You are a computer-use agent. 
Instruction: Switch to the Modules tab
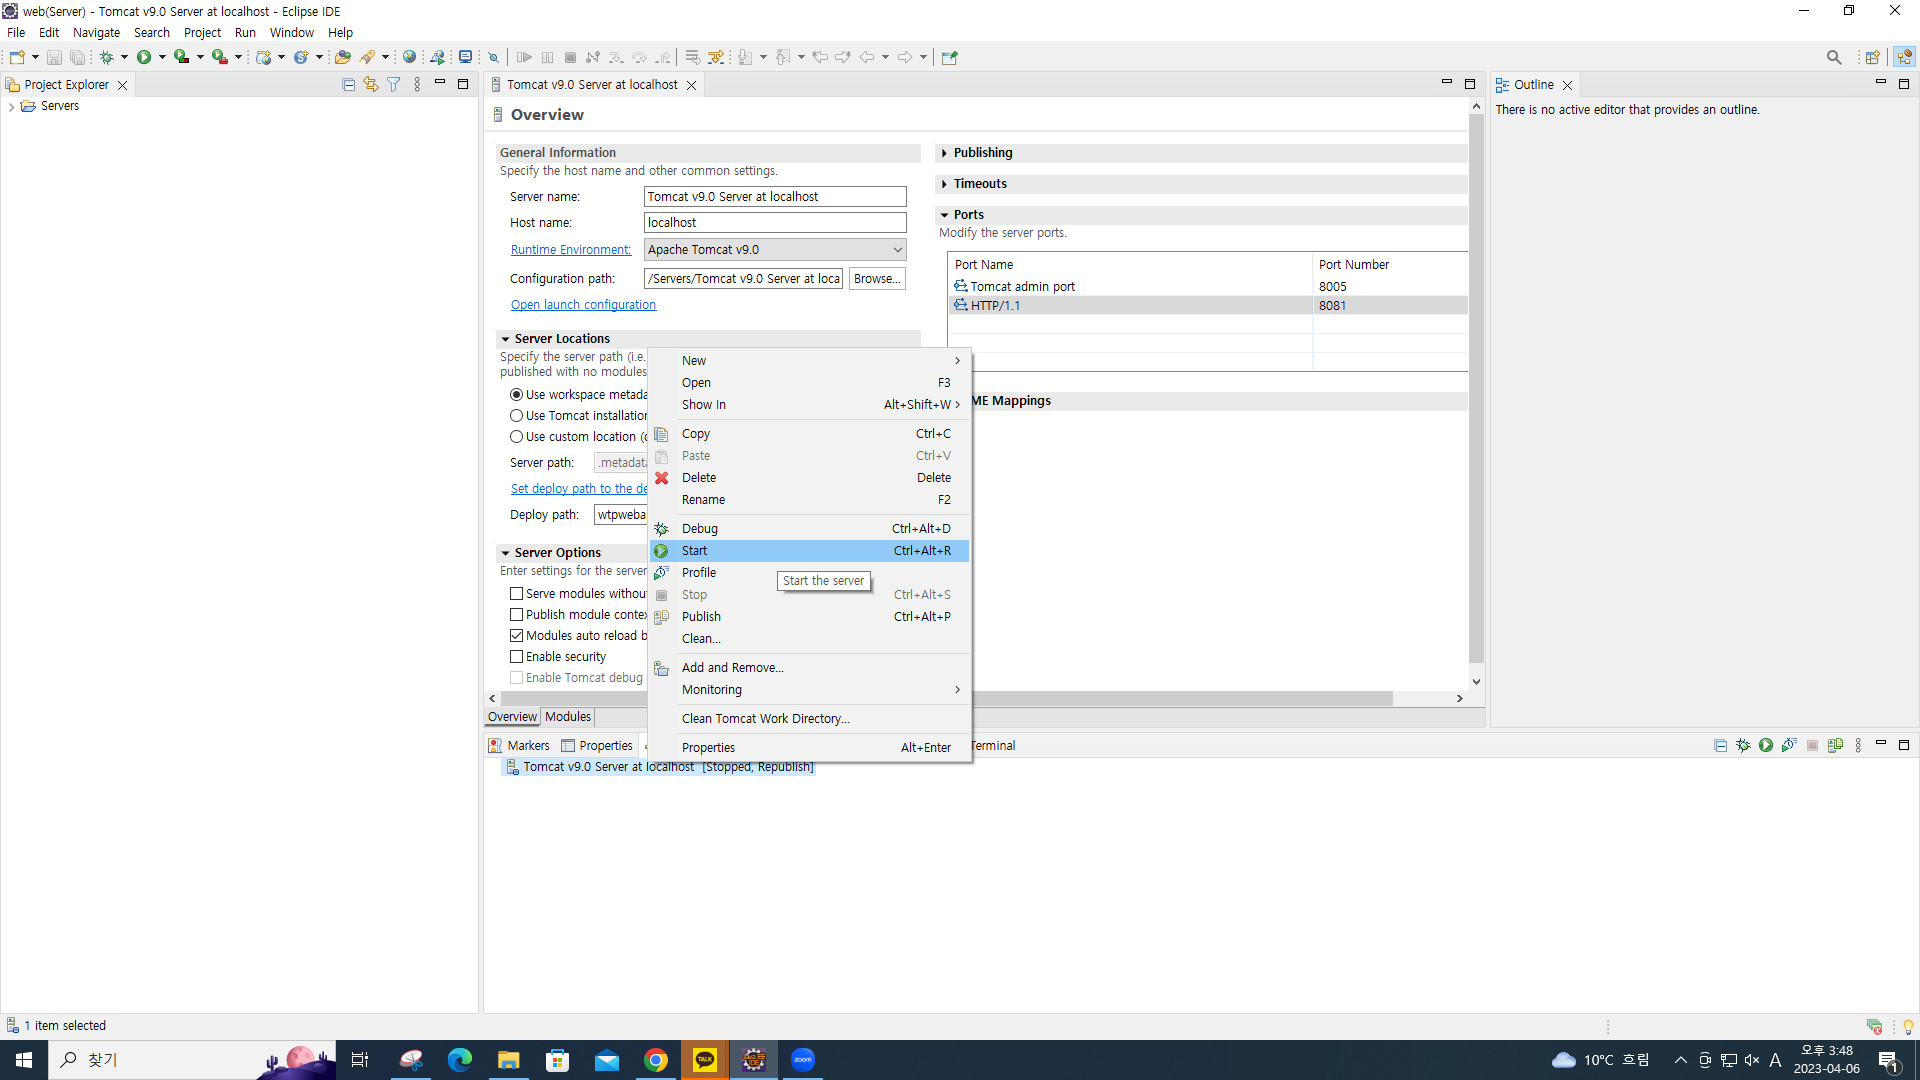567,717
